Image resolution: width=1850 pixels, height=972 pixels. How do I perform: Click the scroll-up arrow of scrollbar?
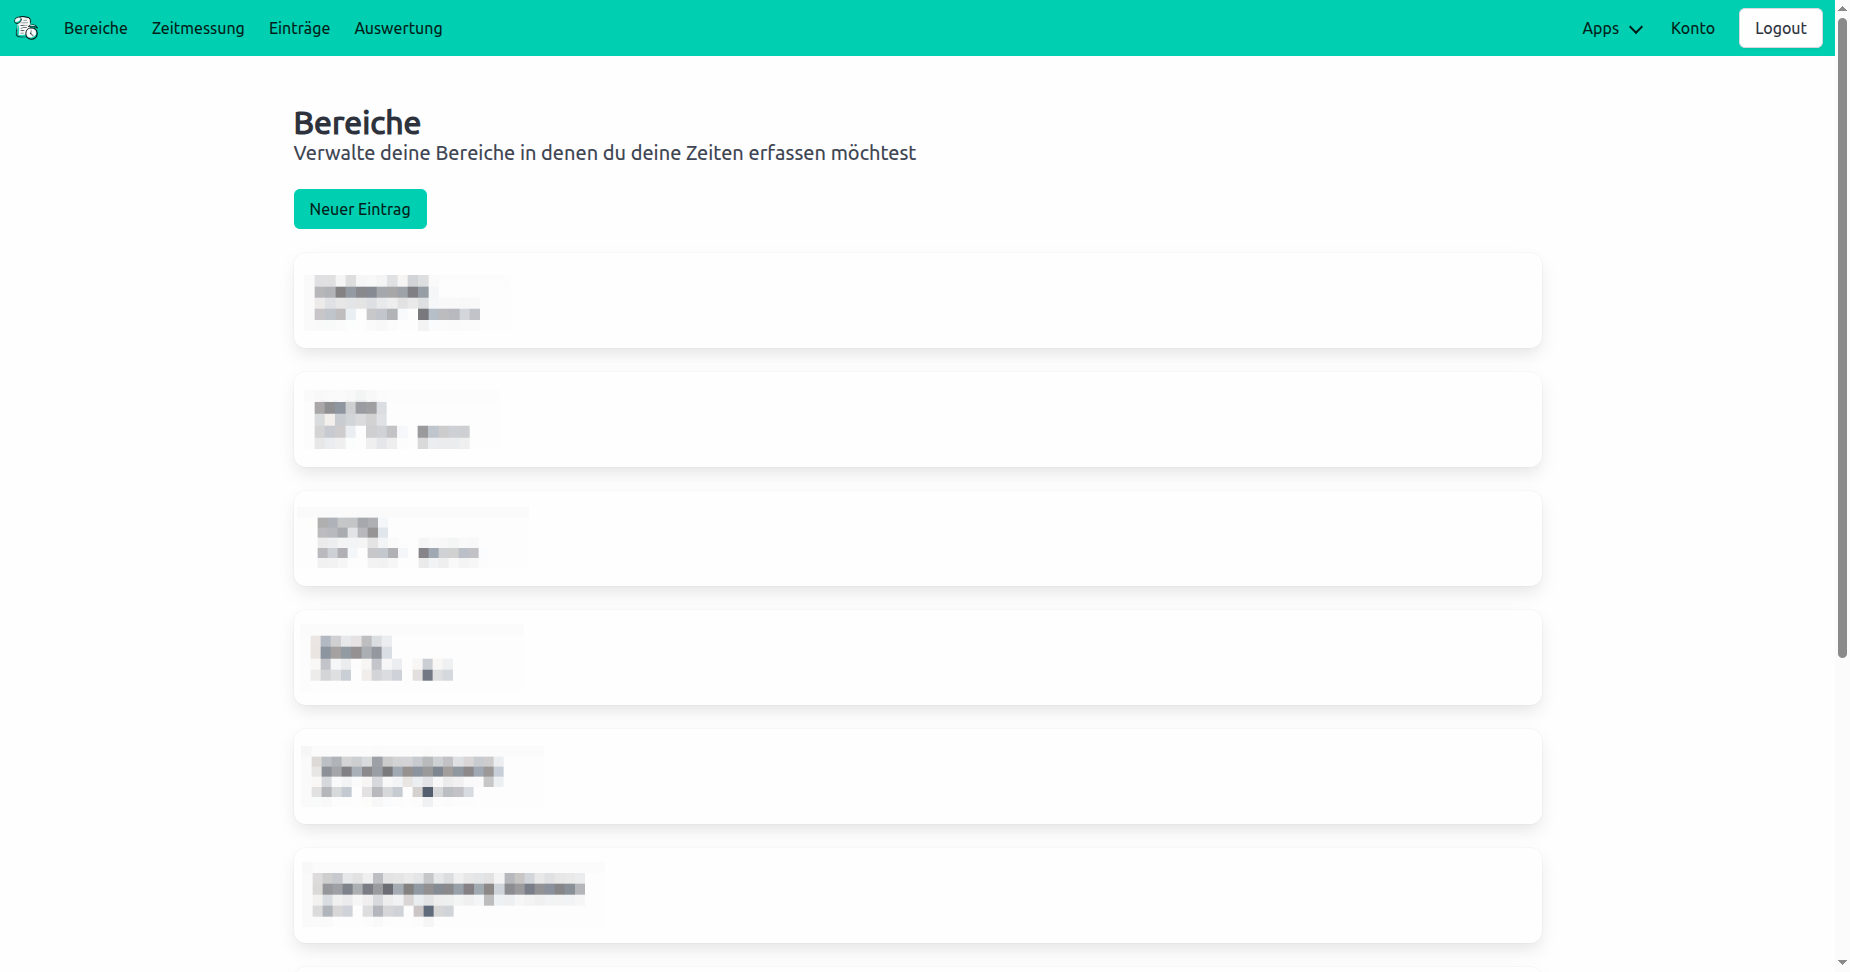[1842, 7]
